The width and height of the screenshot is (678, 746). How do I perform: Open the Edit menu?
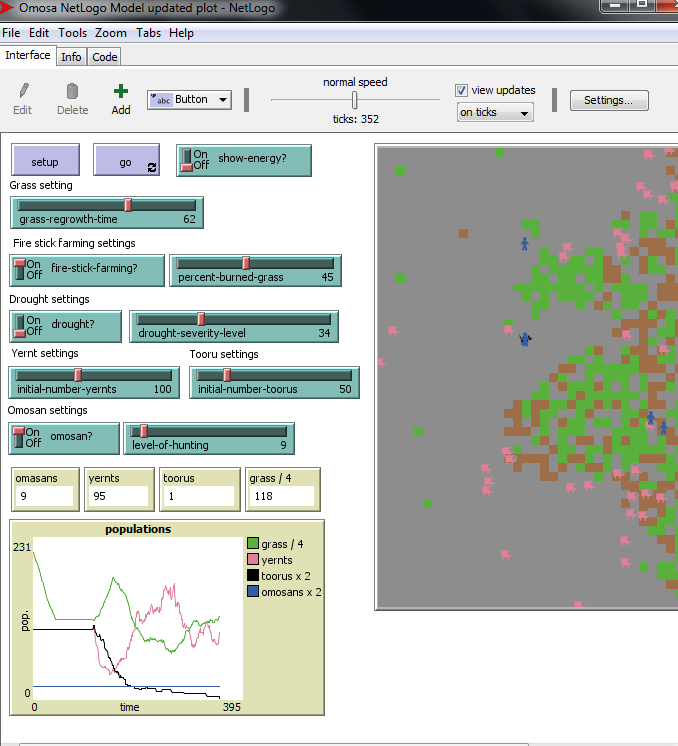coord(39,33)
